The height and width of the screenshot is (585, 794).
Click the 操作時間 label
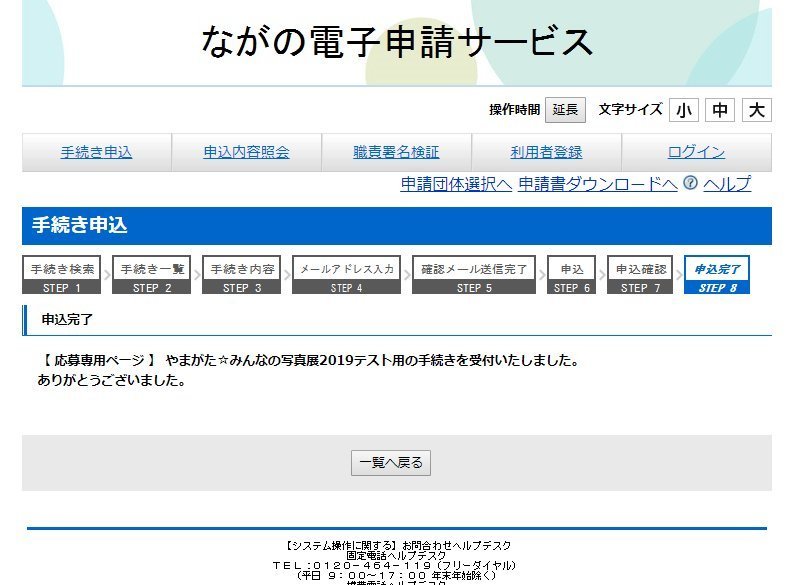pyautogui.click(x=514, y=110)
